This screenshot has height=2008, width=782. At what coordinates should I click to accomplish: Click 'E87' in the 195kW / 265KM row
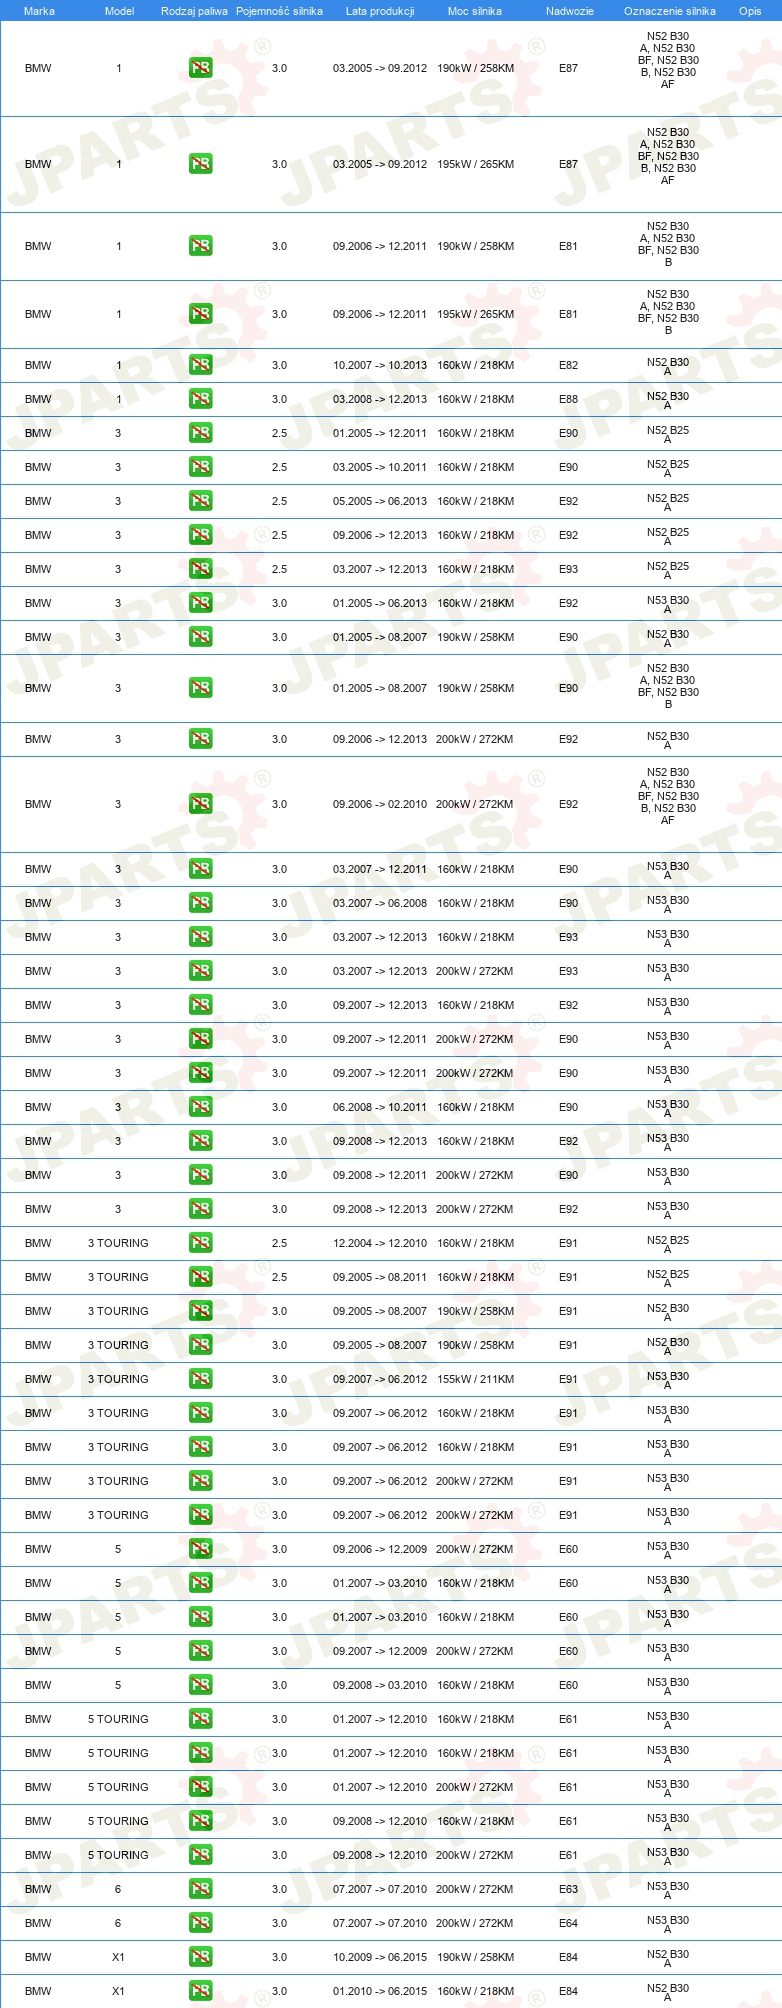tap(568, 164)
